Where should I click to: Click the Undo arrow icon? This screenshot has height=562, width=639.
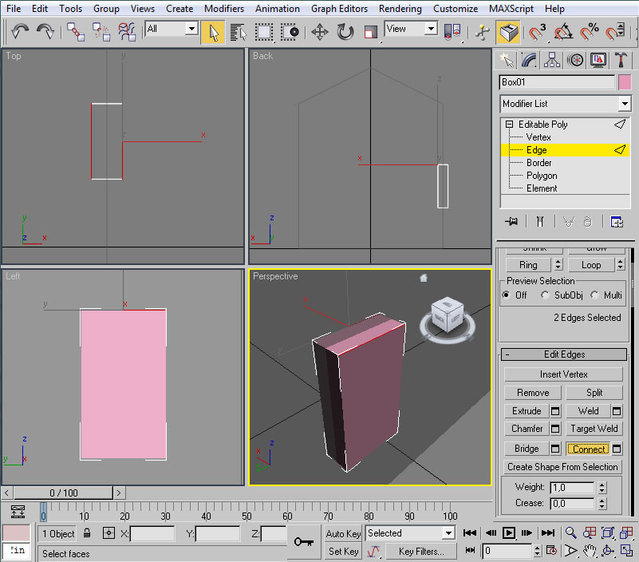pyautogui.click(x=20, y=31)
